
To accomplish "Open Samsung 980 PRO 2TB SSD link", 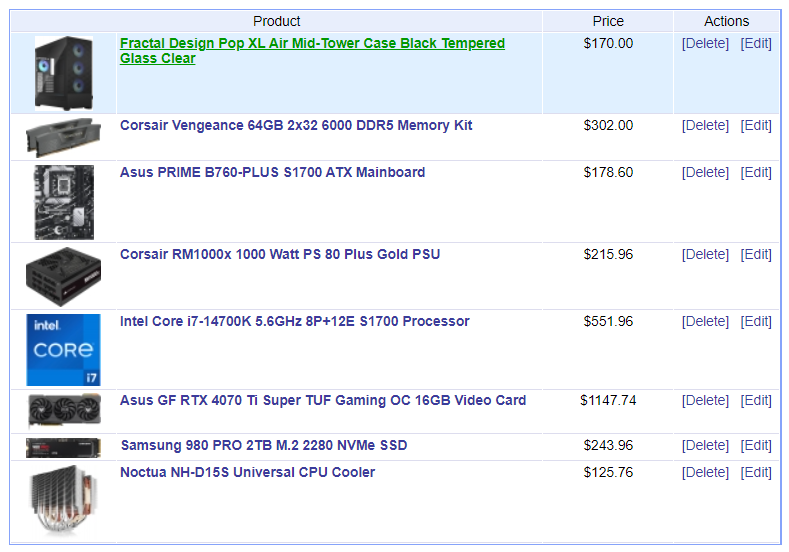I will (x=264, y=446).
